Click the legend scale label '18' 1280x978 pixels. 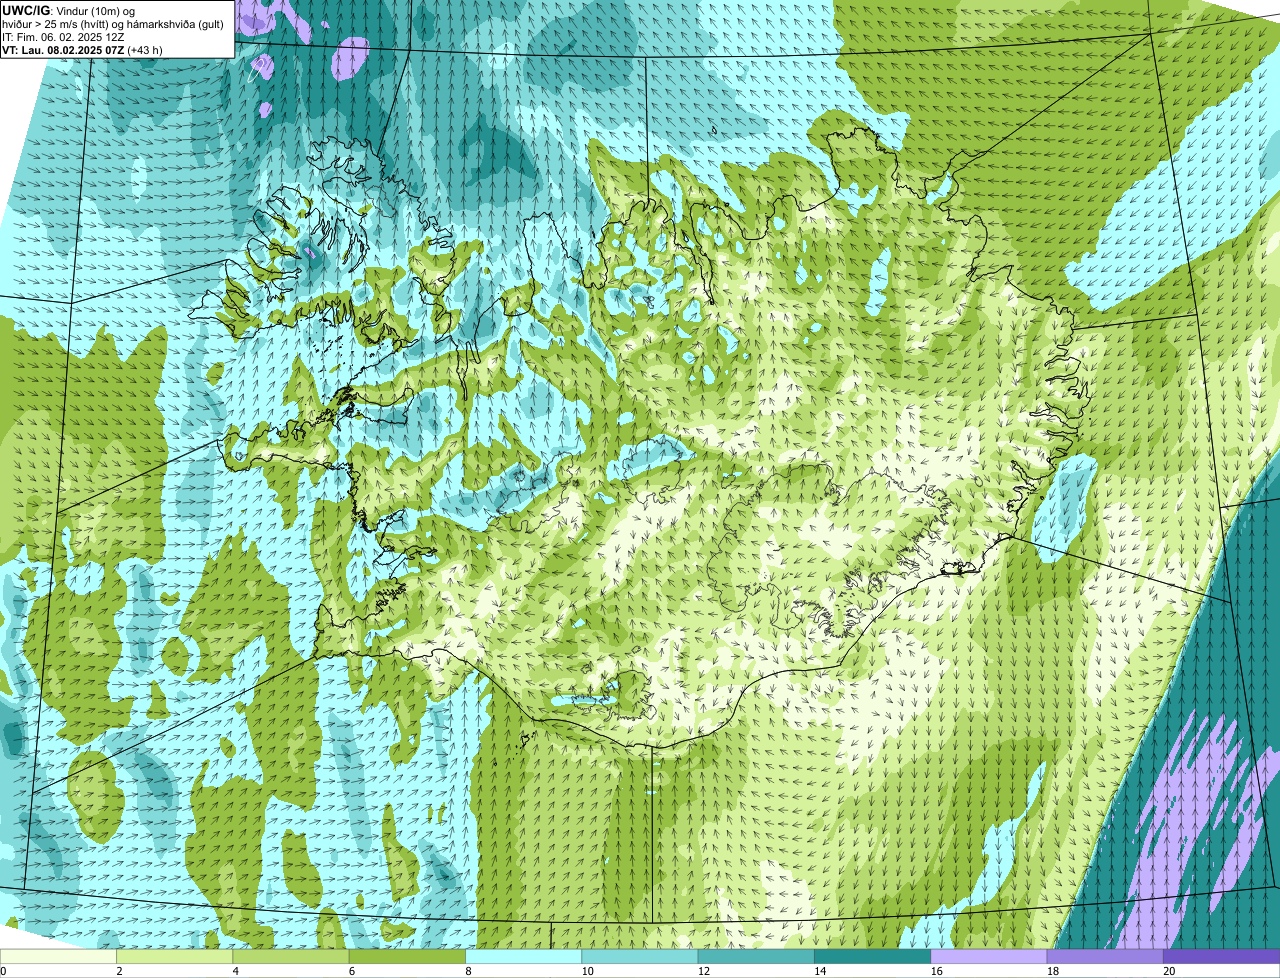coord(1053,971)
